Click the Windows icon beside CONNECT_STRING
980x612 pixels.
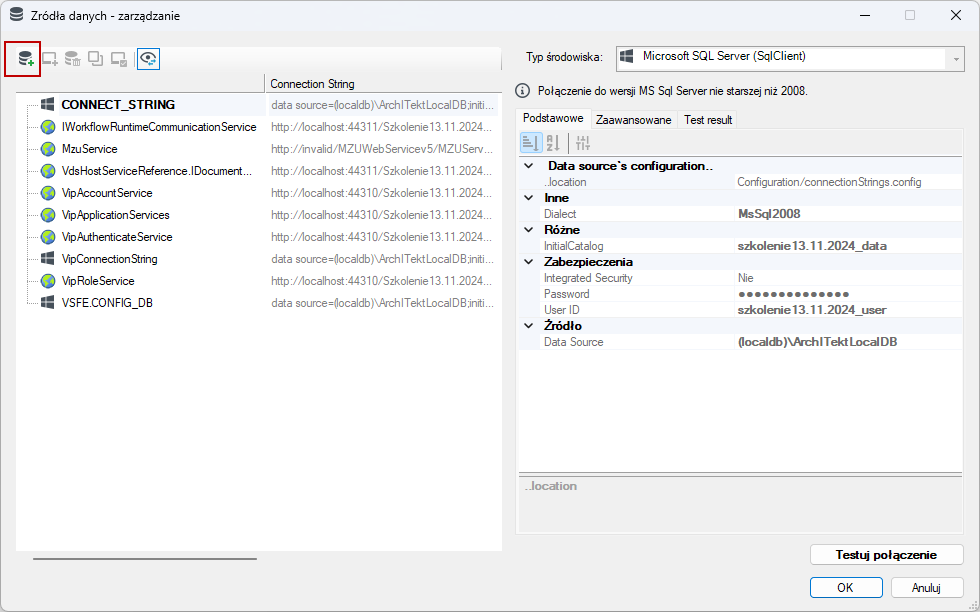(x=48, y=104)
